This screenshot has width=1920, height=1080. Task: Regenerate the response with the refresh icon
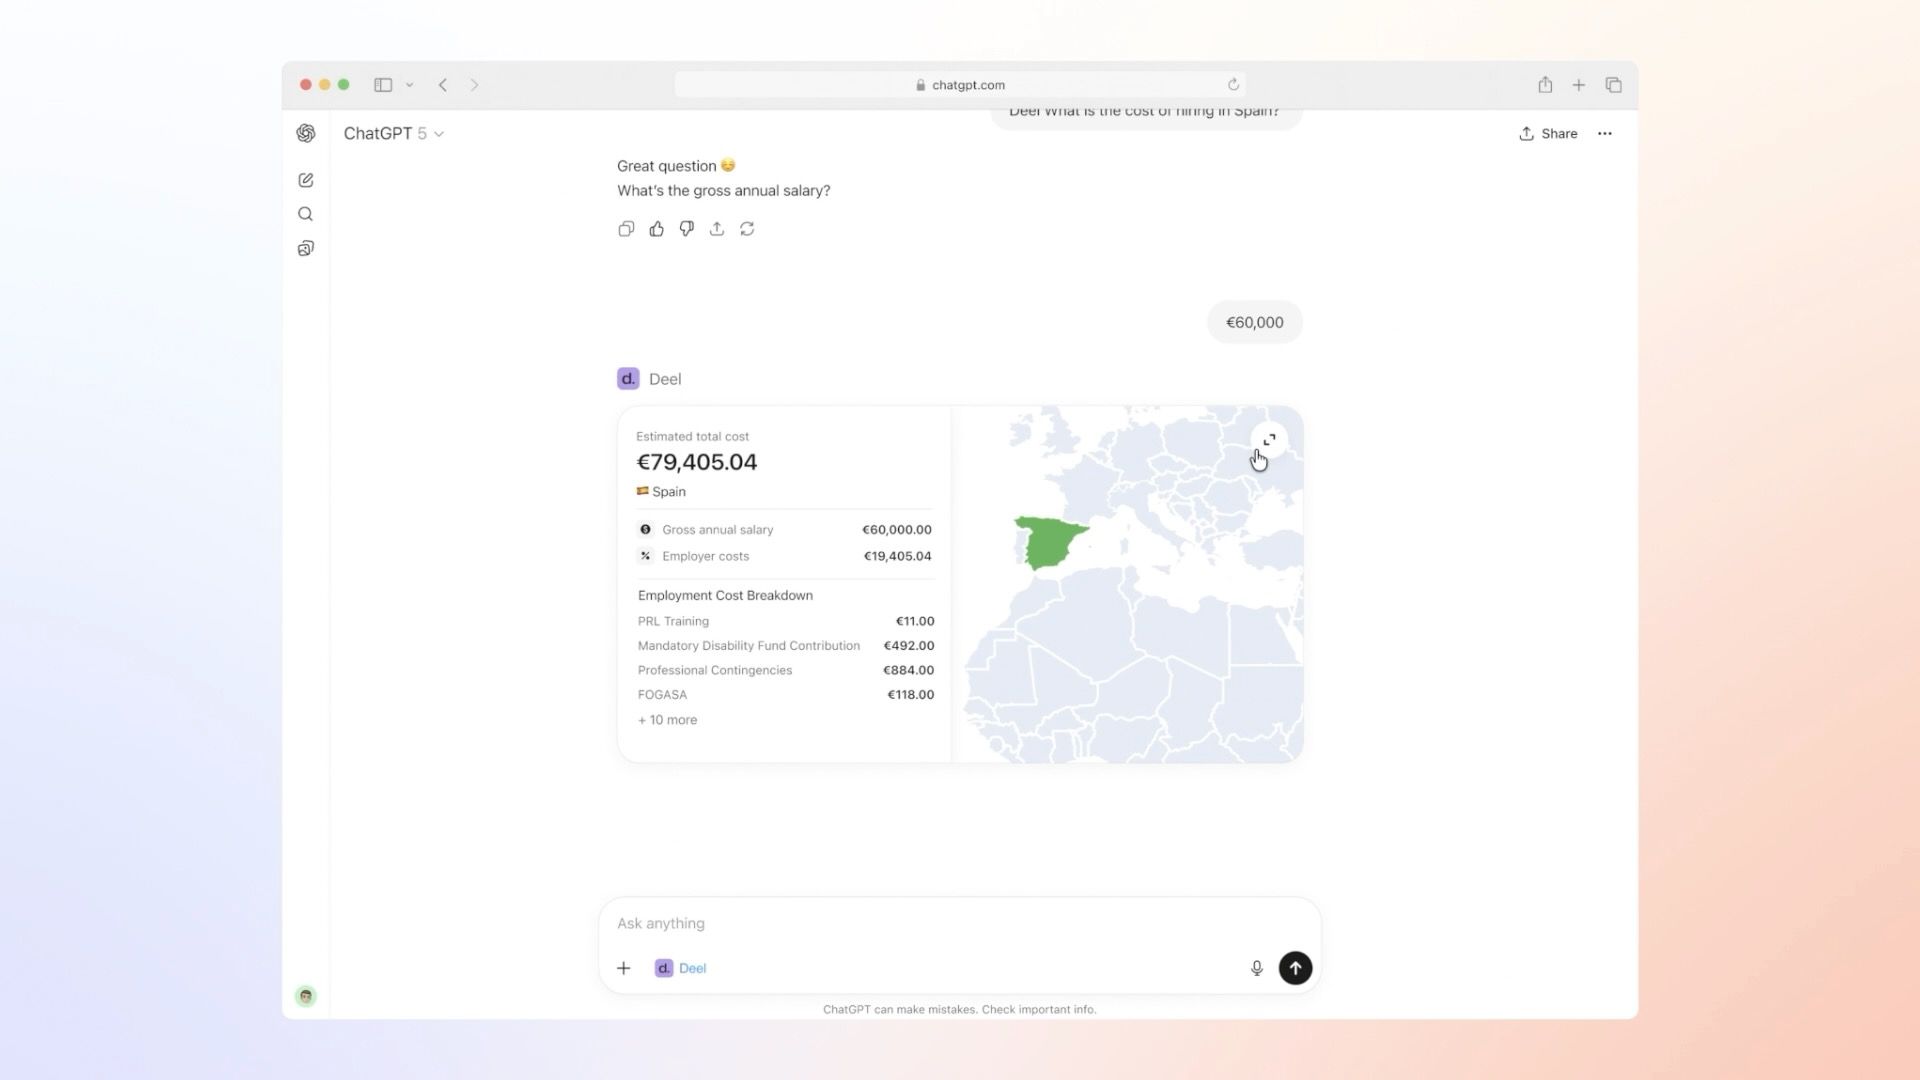(x=747, y=229)
